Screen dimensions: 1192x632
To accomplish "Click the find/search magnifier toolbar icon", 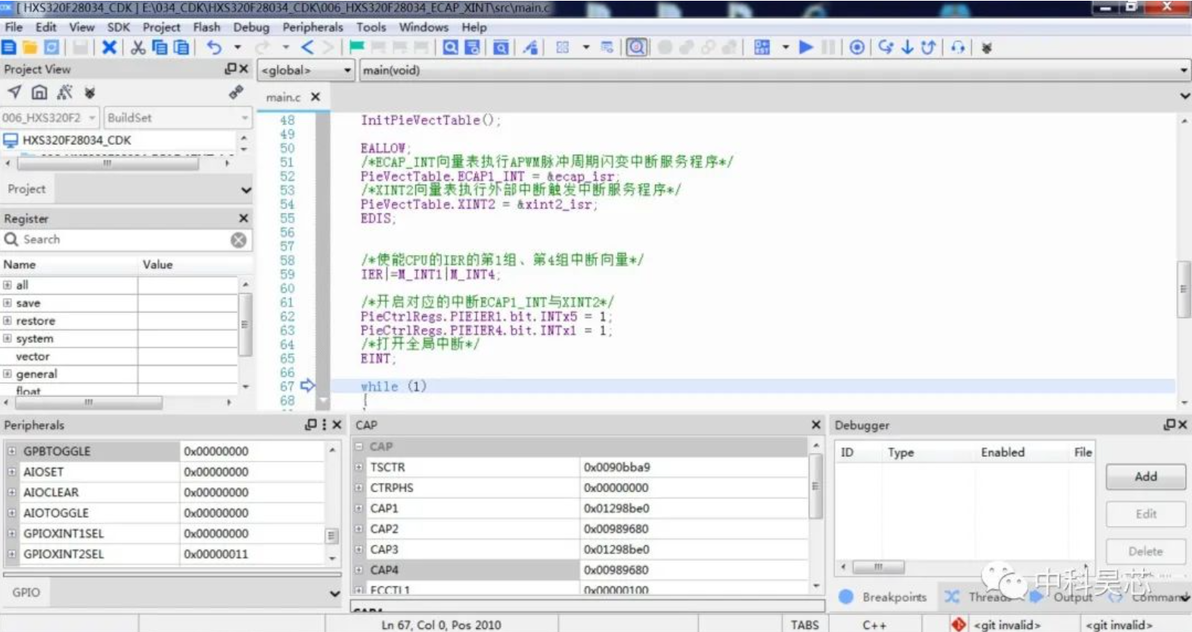I will coord(451,47).
